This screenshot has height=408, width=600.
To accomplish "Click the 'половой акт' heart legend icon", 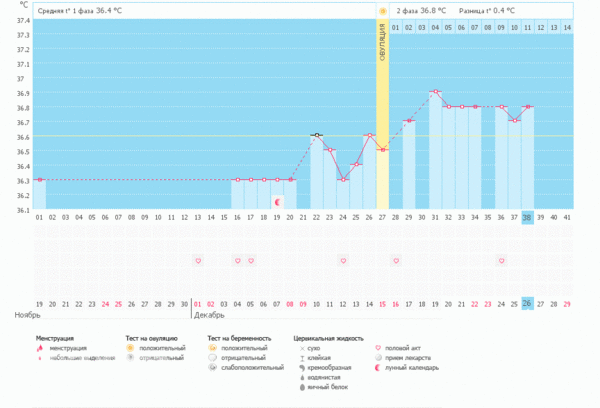I will (377, 348).
